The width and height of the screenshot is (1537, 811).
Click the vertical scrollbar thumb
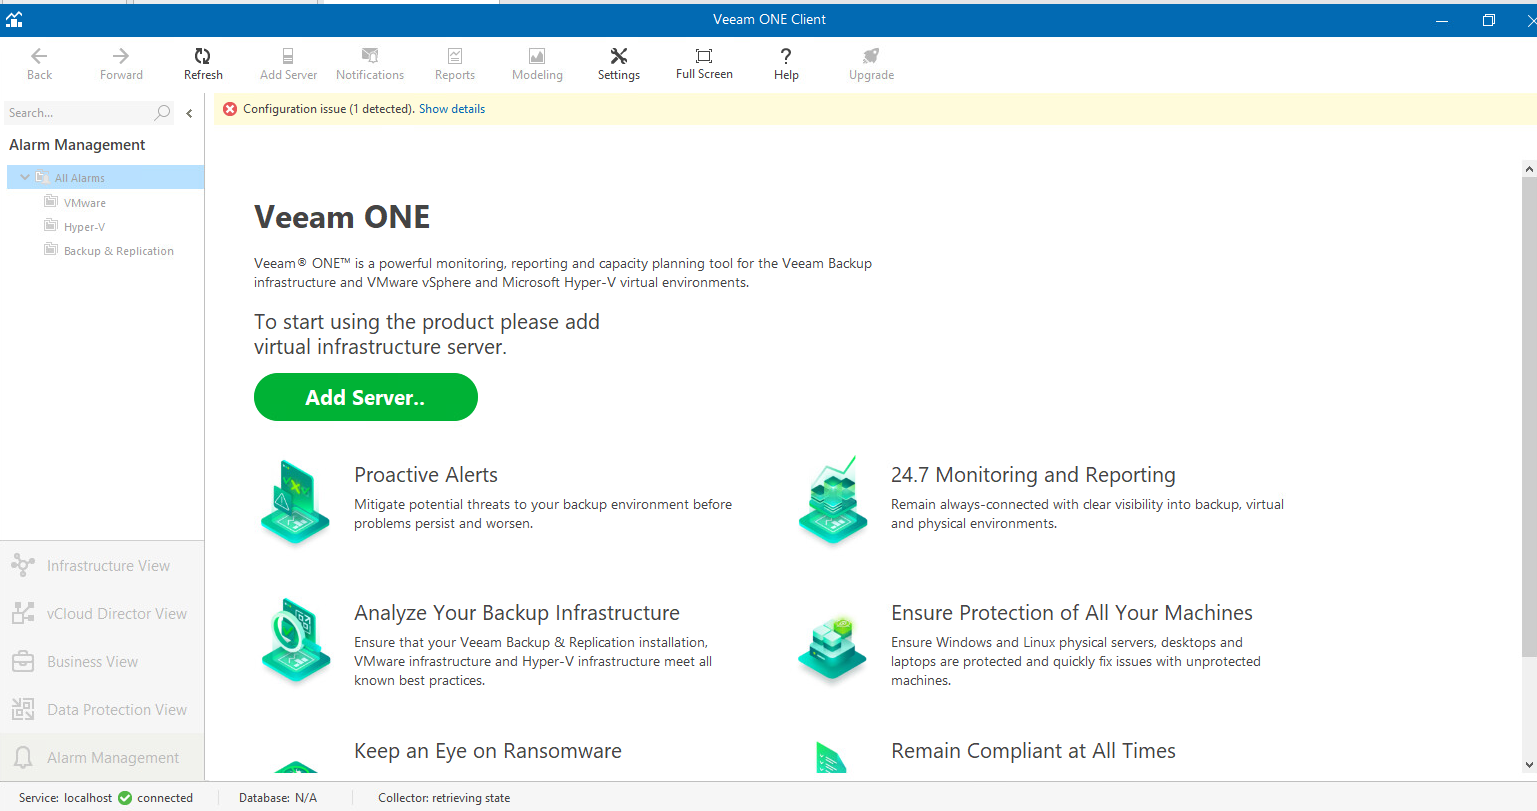[1529, 417]
